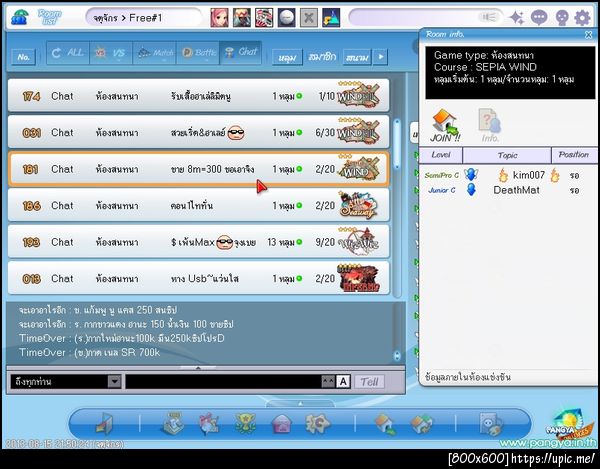Select the Chat room filter tab
Screen dimensions: 600x469
(241, 52)
